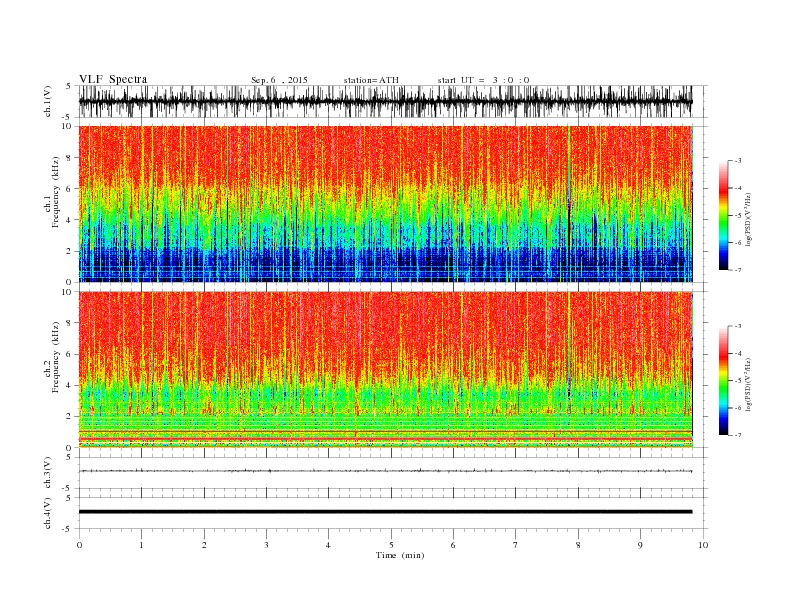This screenshot has height=612, width=792.
Task: Click the '-3' value on ch.2 colorbar
Action: point(738,326)
